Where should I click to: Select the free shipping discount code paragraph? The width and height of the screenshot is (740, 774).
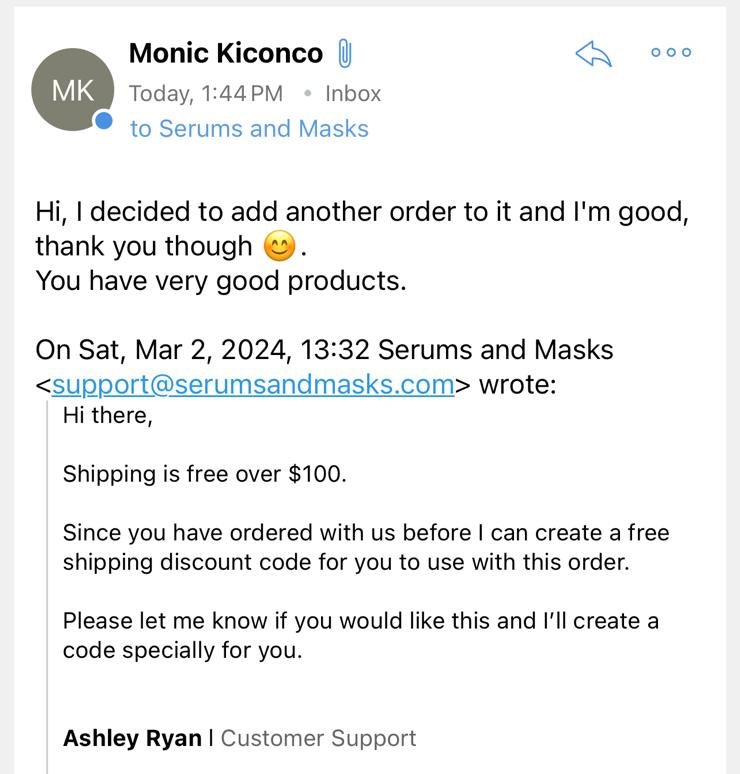coord(366,547)
